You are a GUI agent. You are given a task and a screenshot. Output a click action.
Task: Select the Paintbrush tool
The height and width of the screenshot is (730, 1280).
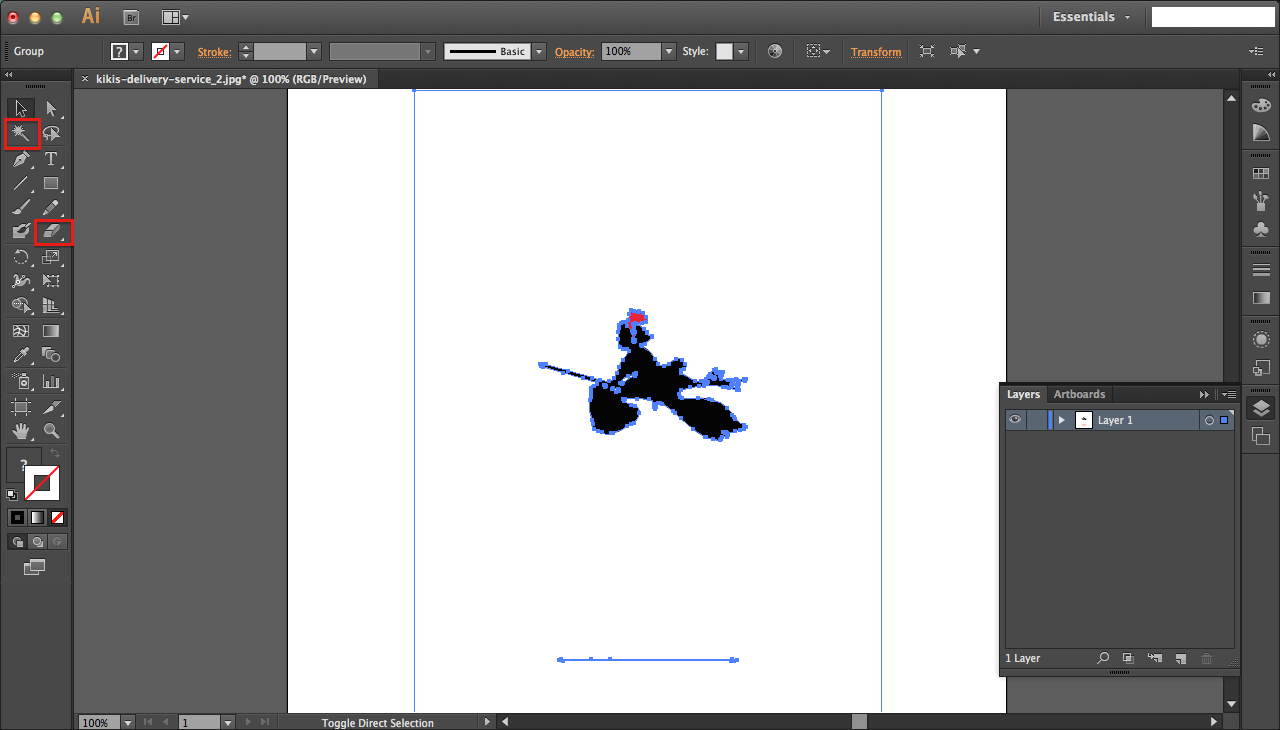point(21,208)
